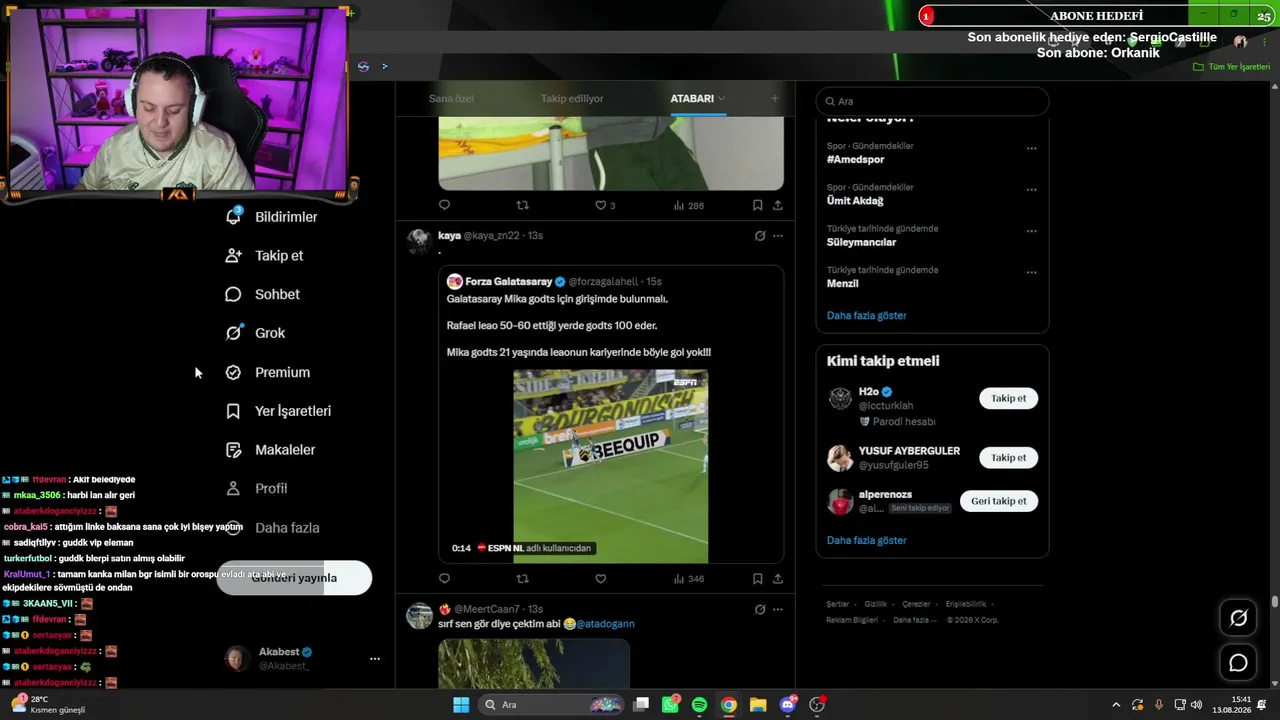
Task: Open Bildirimler notifications bell icon
Action: click(x=233, y=216)
